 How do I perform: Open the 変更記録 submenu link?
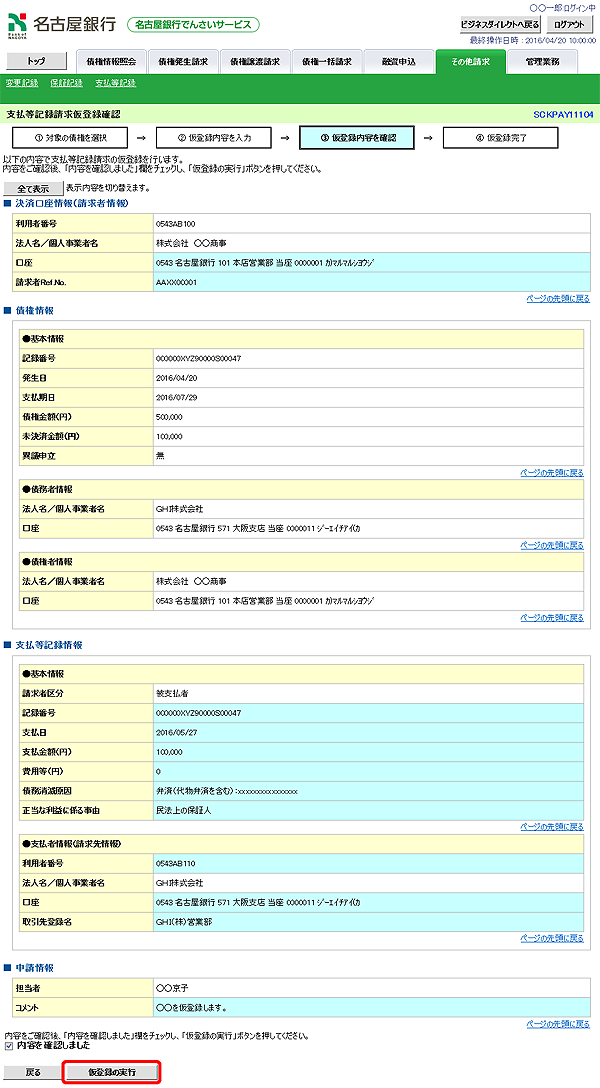pos(22,83)
